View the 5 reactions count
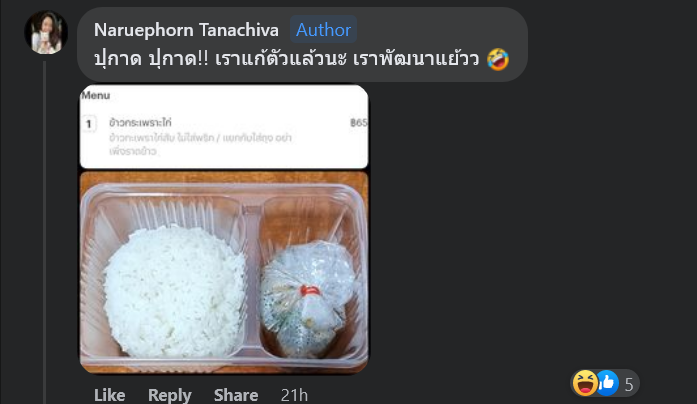 (629, 384)
